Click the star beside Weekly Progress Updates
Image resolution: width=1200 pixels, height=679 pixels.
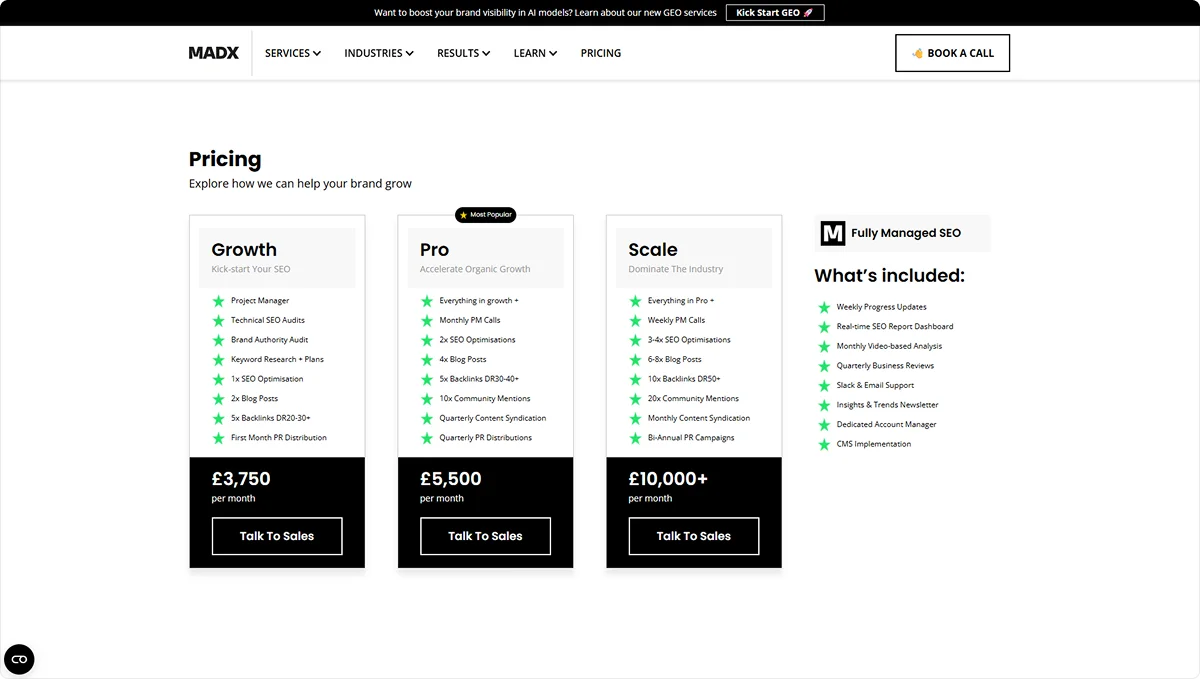coord(824,306)
